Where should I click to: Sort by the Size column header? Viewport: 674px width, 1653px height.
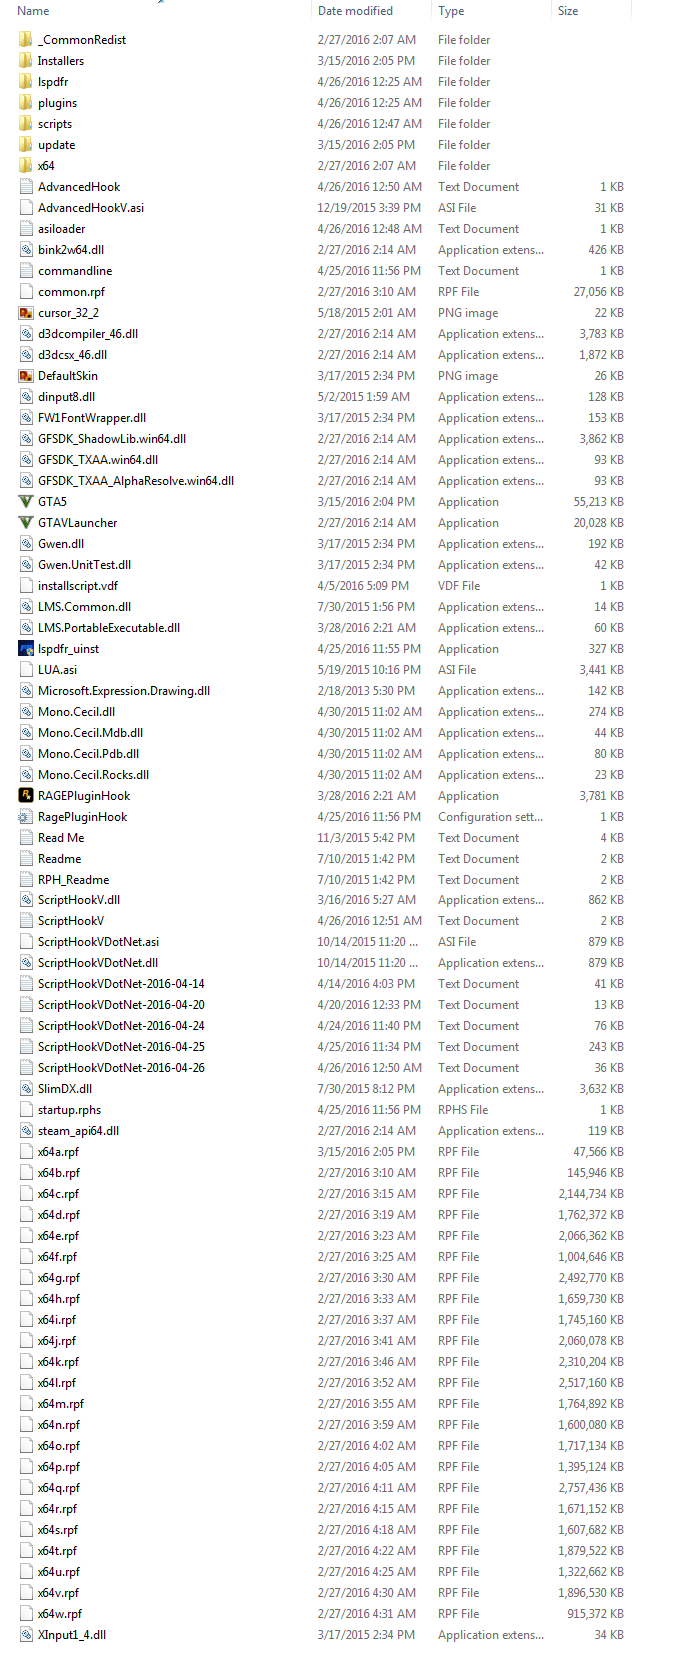568,11
